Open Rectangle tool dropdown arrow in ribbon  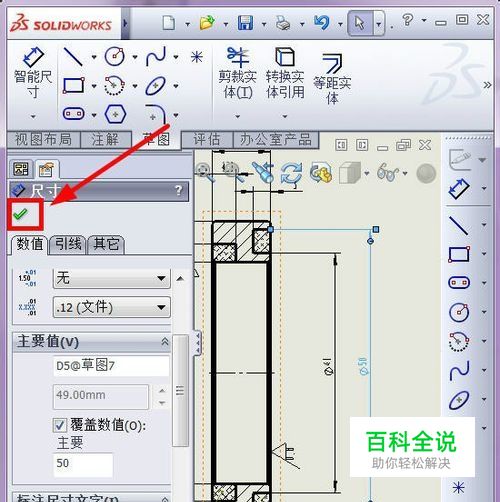(x=94, y=86)
